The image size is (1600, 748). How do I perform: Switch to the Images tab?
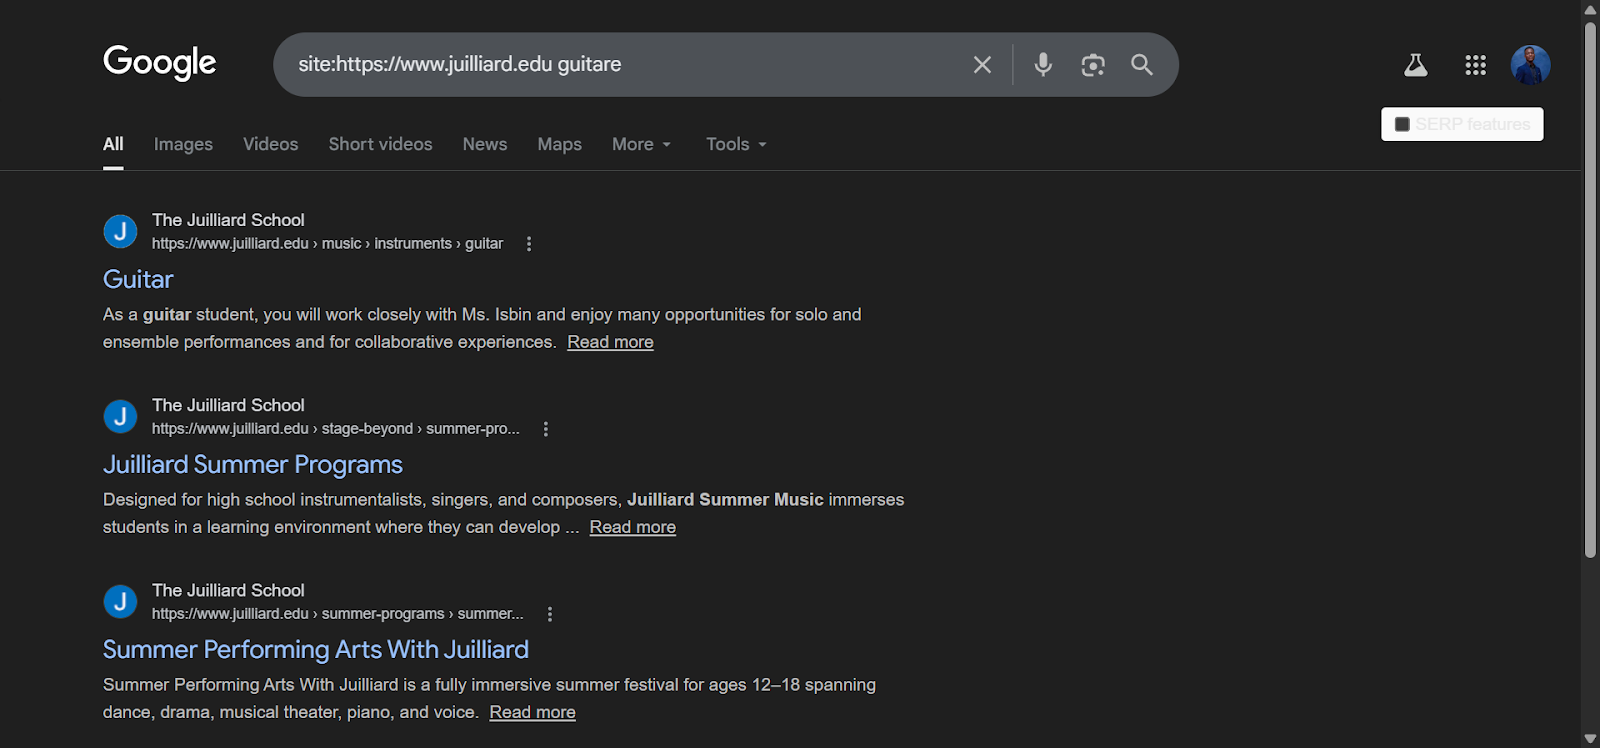(x=183, y=144)
